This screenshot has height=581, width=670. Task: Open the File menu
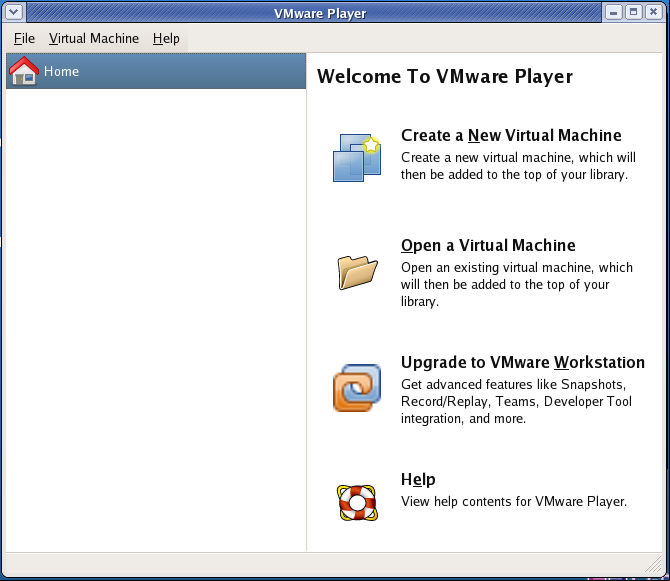[x=24, y=38]
